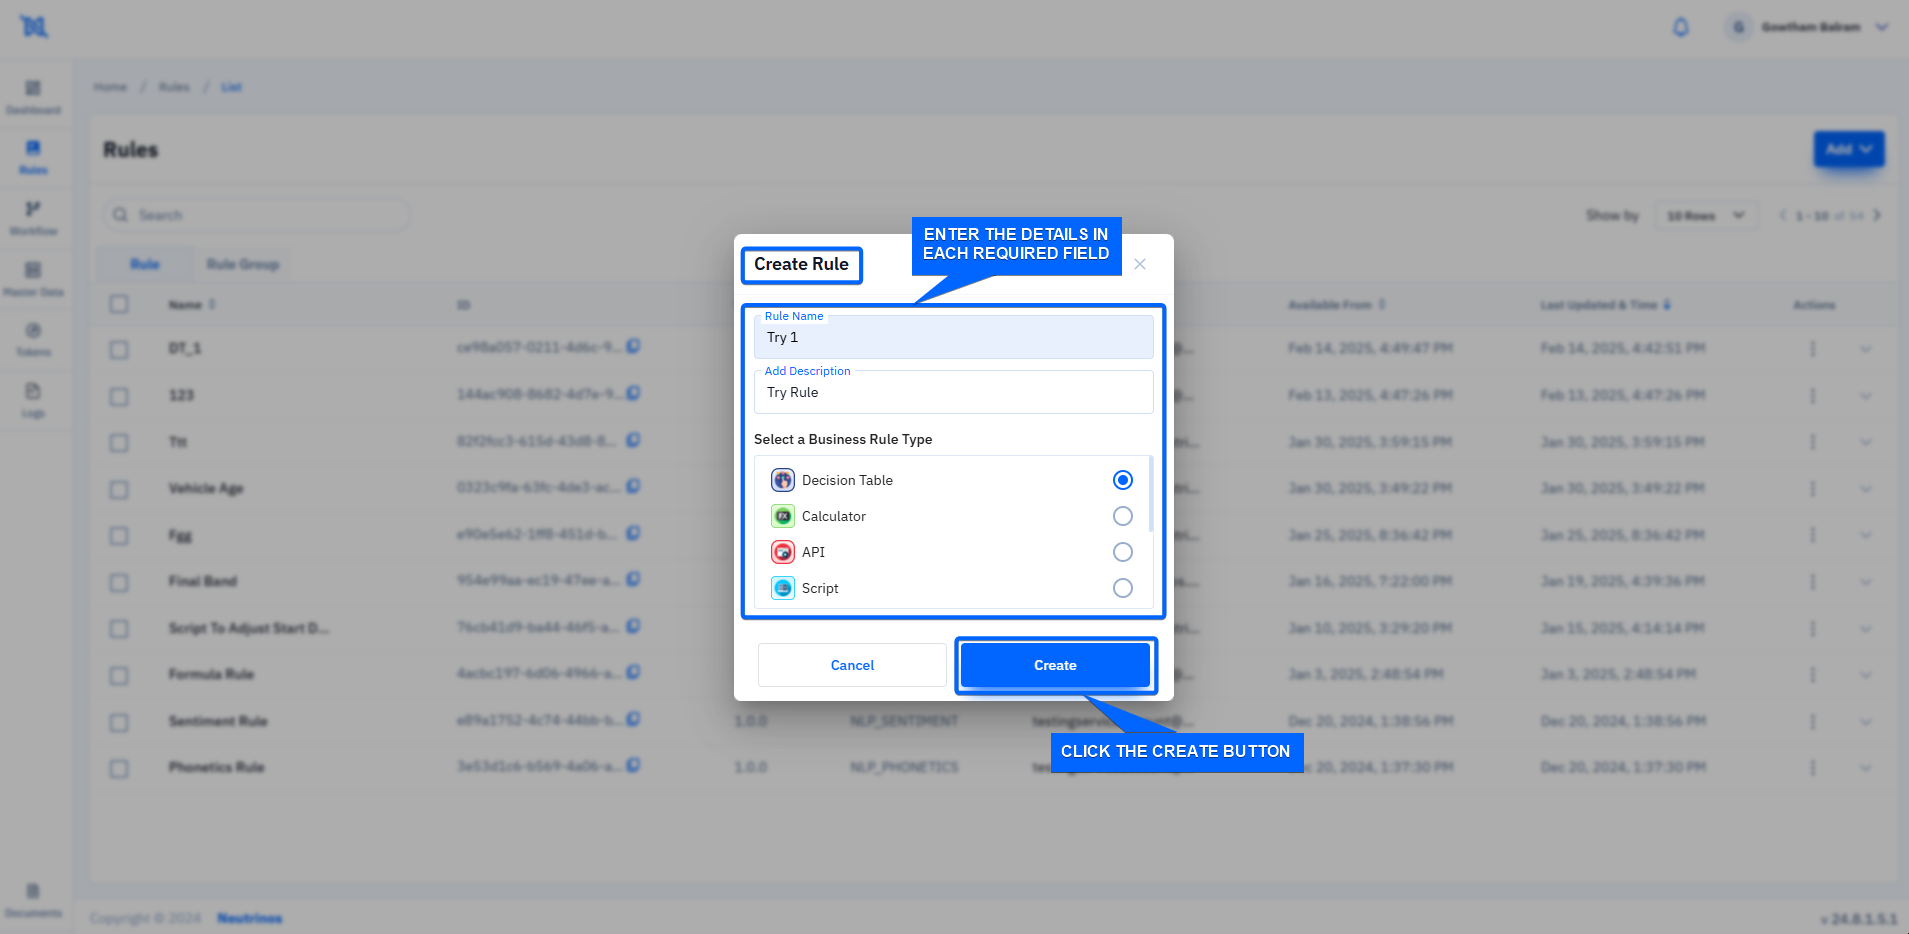Image resolution: width=1909 pixels, height=934 pixels.
Task: Open the actions menu for DT_1 row
Action: pos(1812,349)
